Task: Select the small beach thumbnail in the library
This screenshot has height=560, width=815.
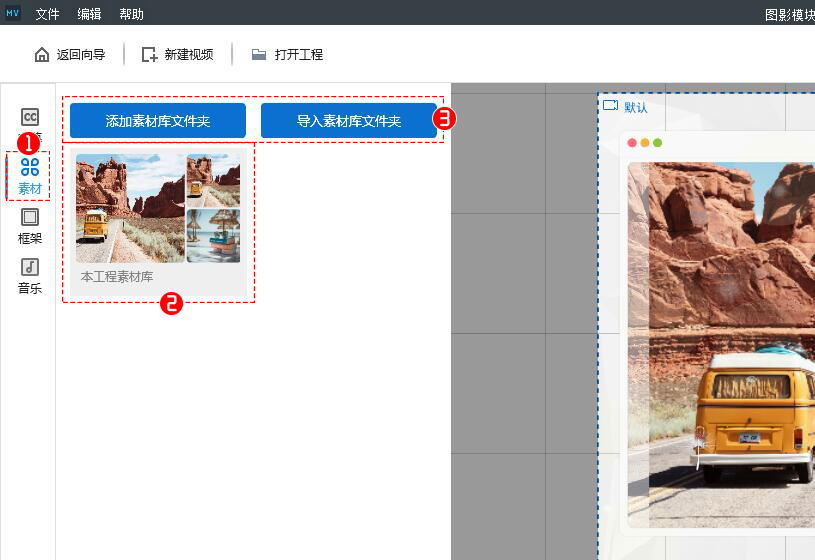Action: tap(213, 236)
